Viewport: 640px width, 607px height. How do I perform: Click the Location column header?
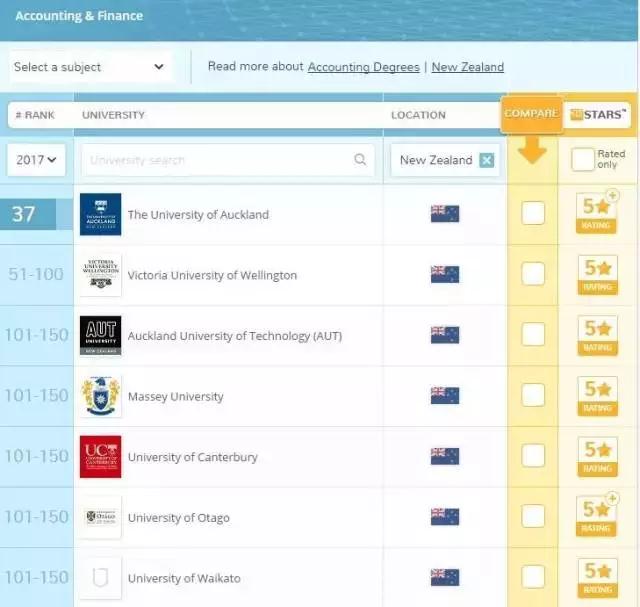418,115
